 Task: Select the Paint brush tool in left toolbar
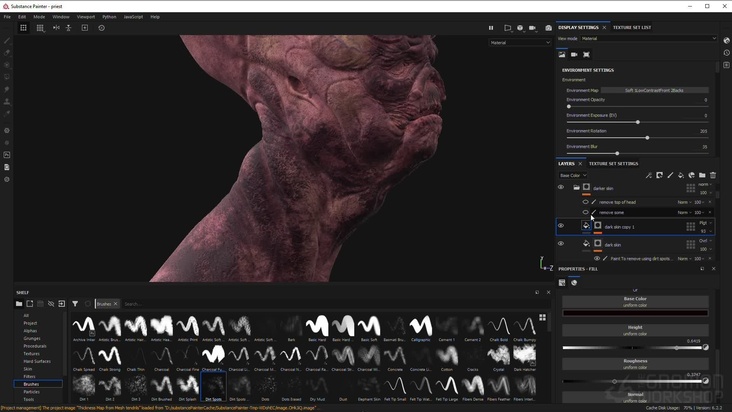pos(7,41)
